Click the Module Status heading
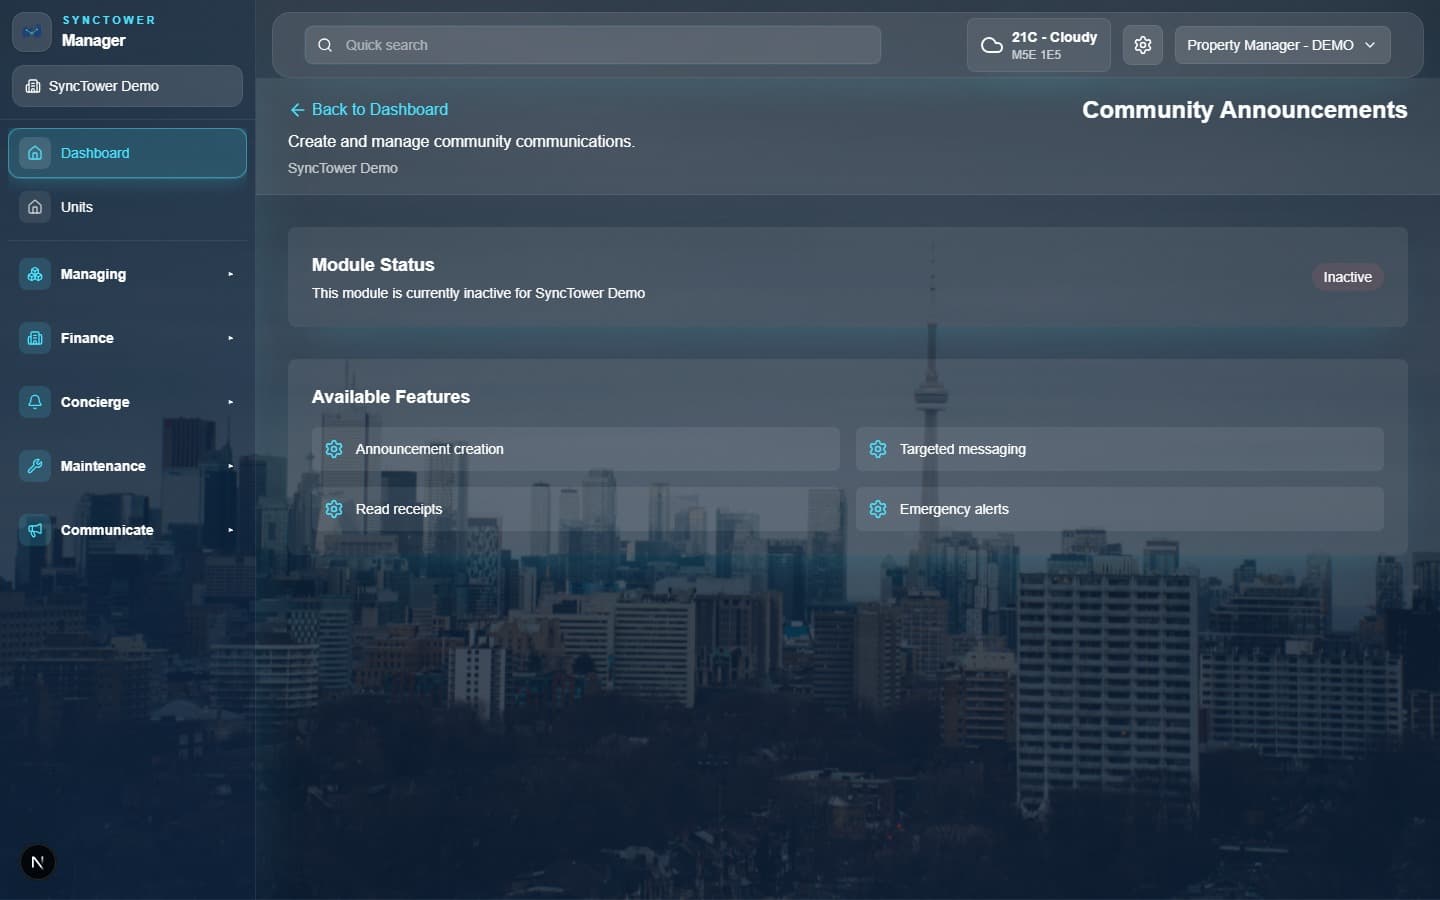Viewport: 1440px width, 900px height. pyautogui.click(x=373, y=265)
